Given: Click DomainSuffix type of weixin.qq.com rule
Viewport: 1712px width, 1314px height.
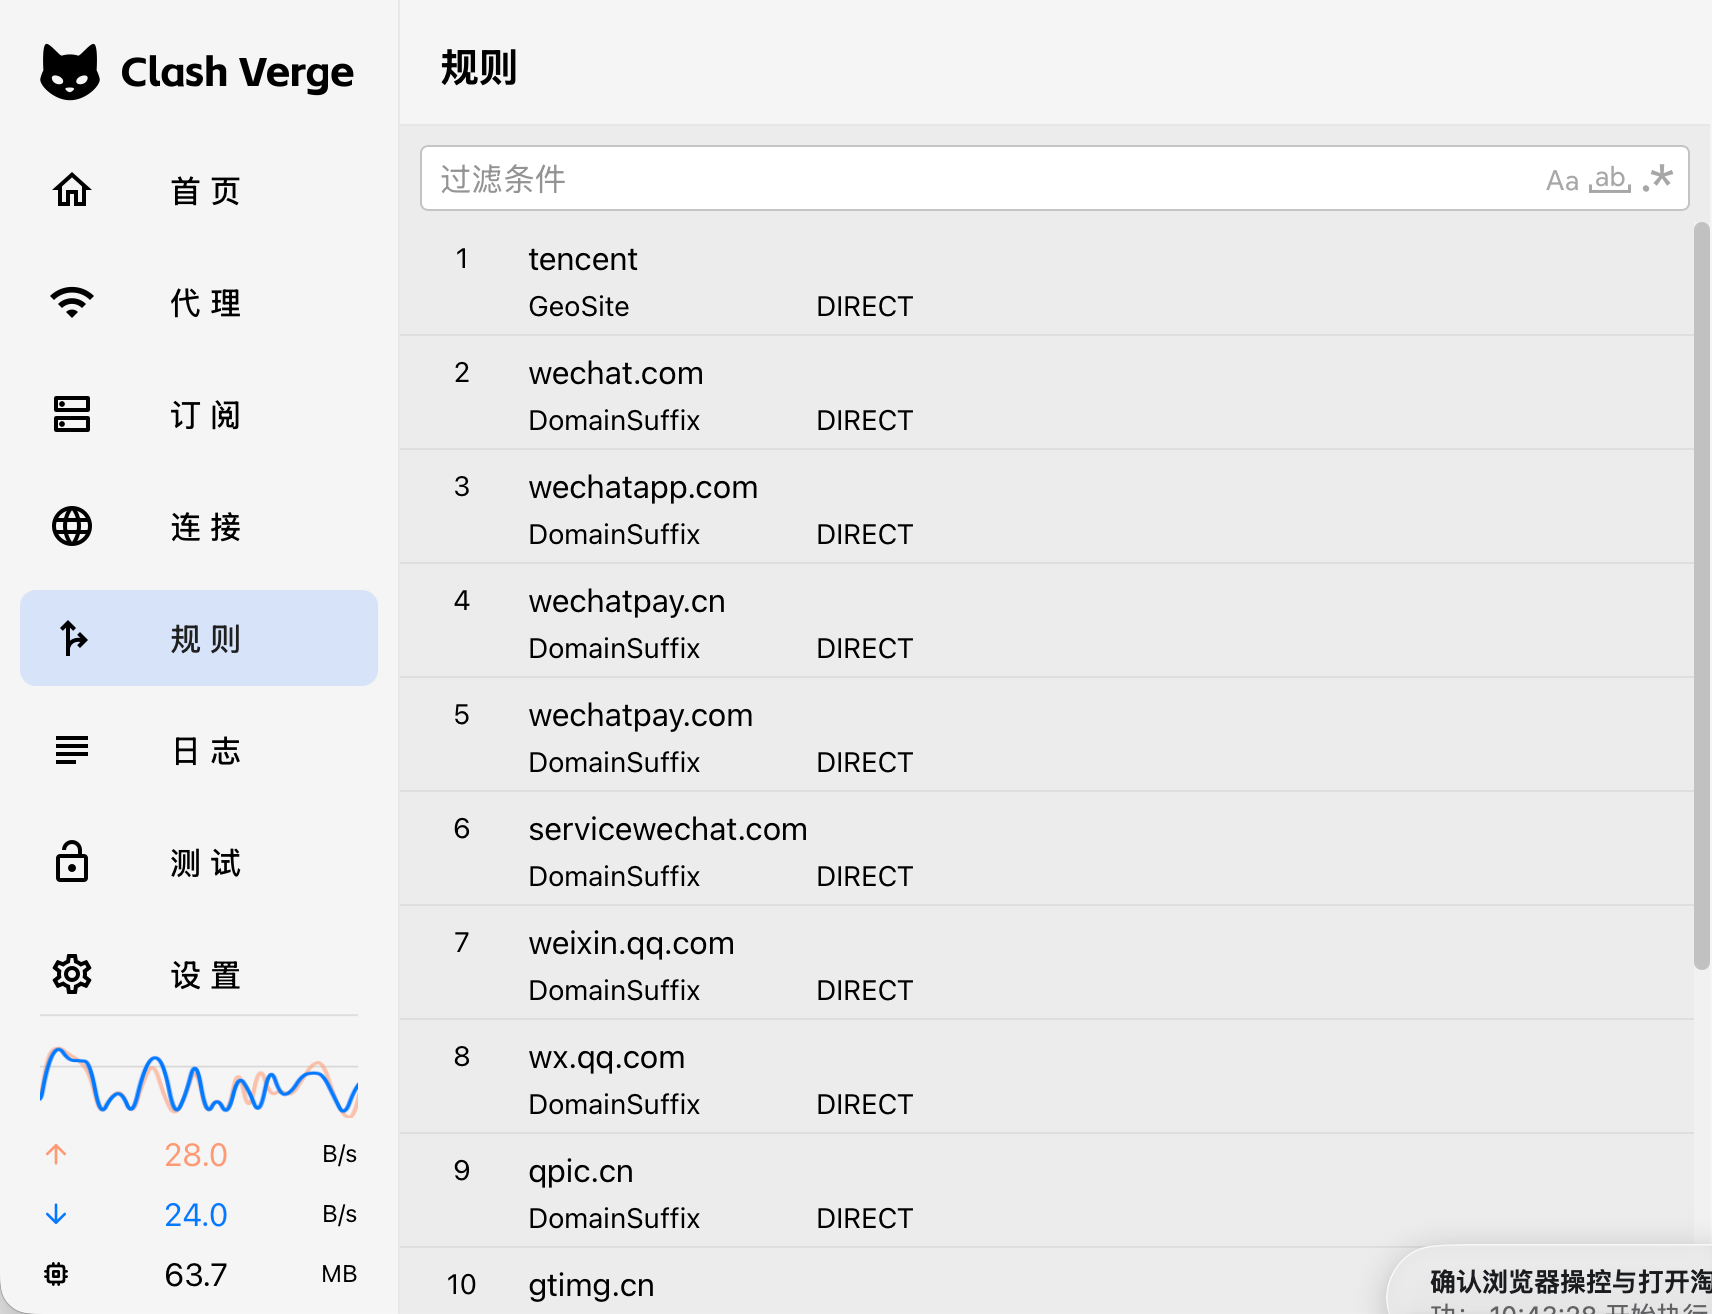Looking at the screenshot, I should (614, 990).
